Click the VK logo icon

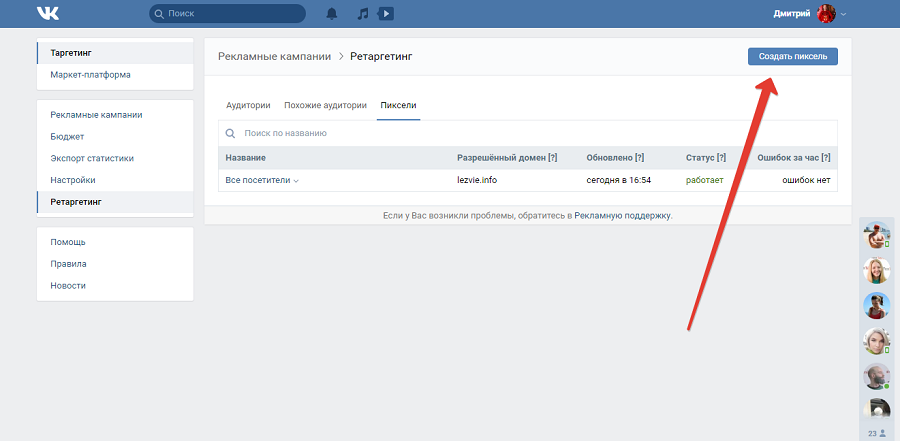point(48,13)
